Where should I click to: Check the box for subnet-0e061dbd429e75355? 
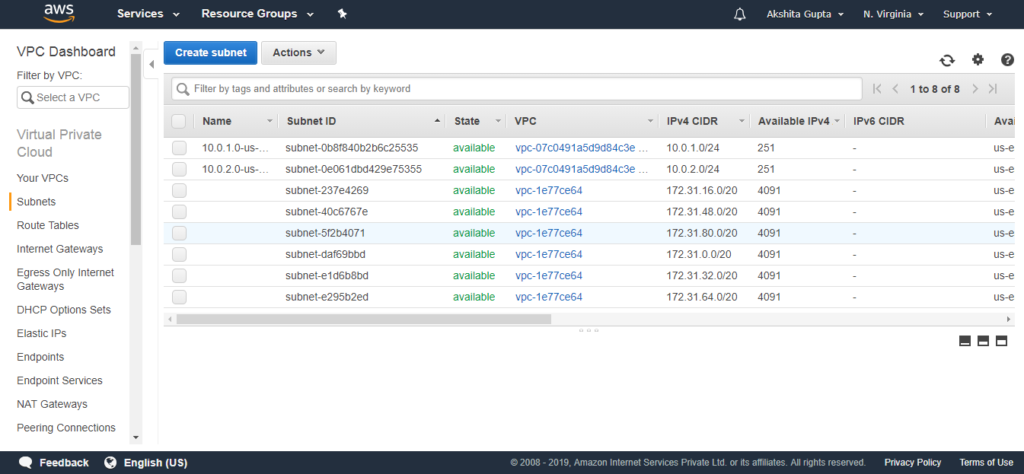pyautogui.click(x=179, y=170)
